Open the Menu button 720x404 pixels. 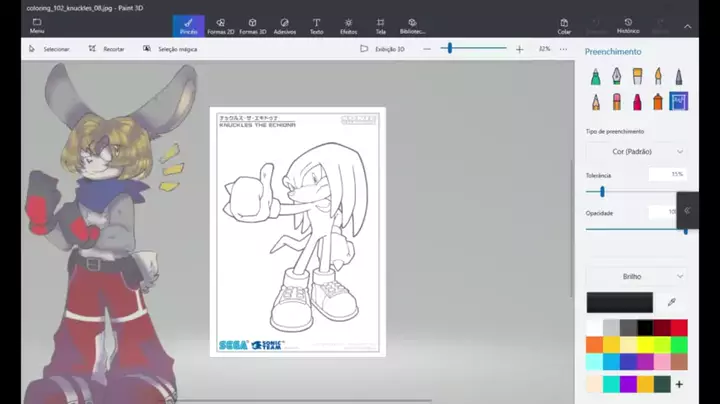[x=37, y=26]
